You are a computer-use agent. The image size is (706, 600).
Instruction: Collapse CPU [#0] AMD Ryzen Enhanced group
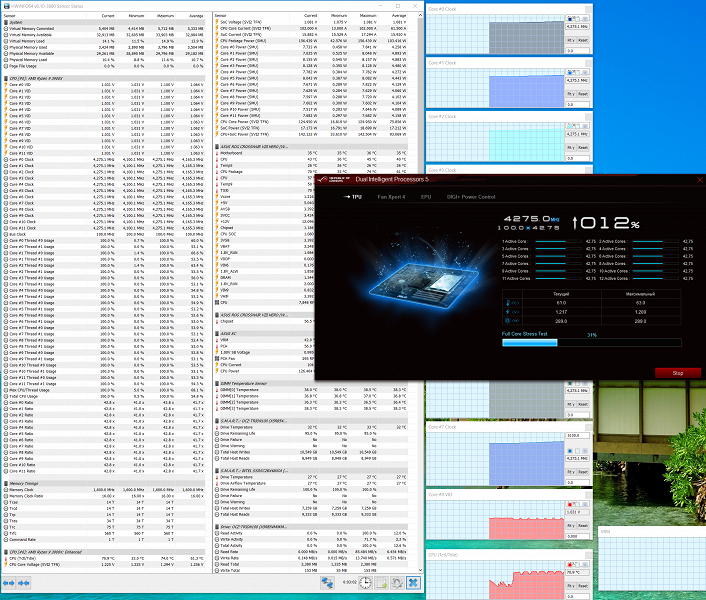coord(6,552)
